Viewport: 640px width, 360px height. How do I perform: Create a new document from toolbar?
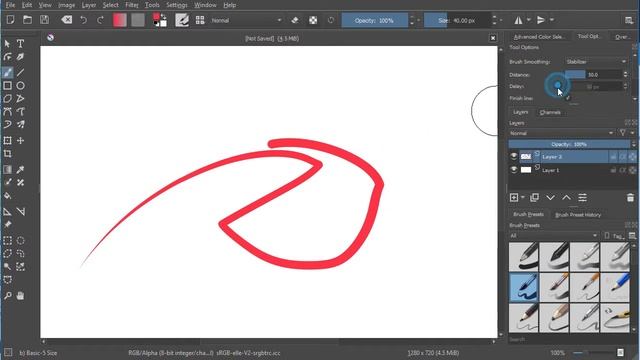[10, 20]
